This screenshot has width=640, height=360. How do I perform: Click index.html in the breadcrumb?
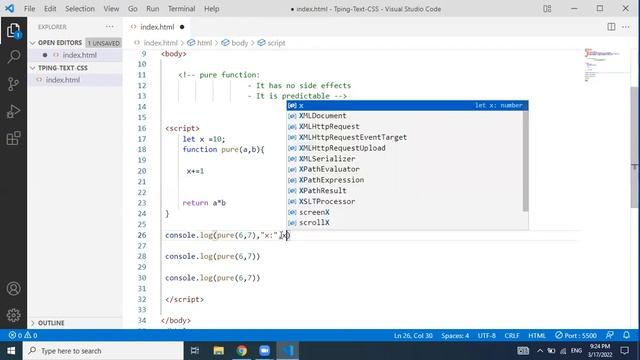pos(160,43)
